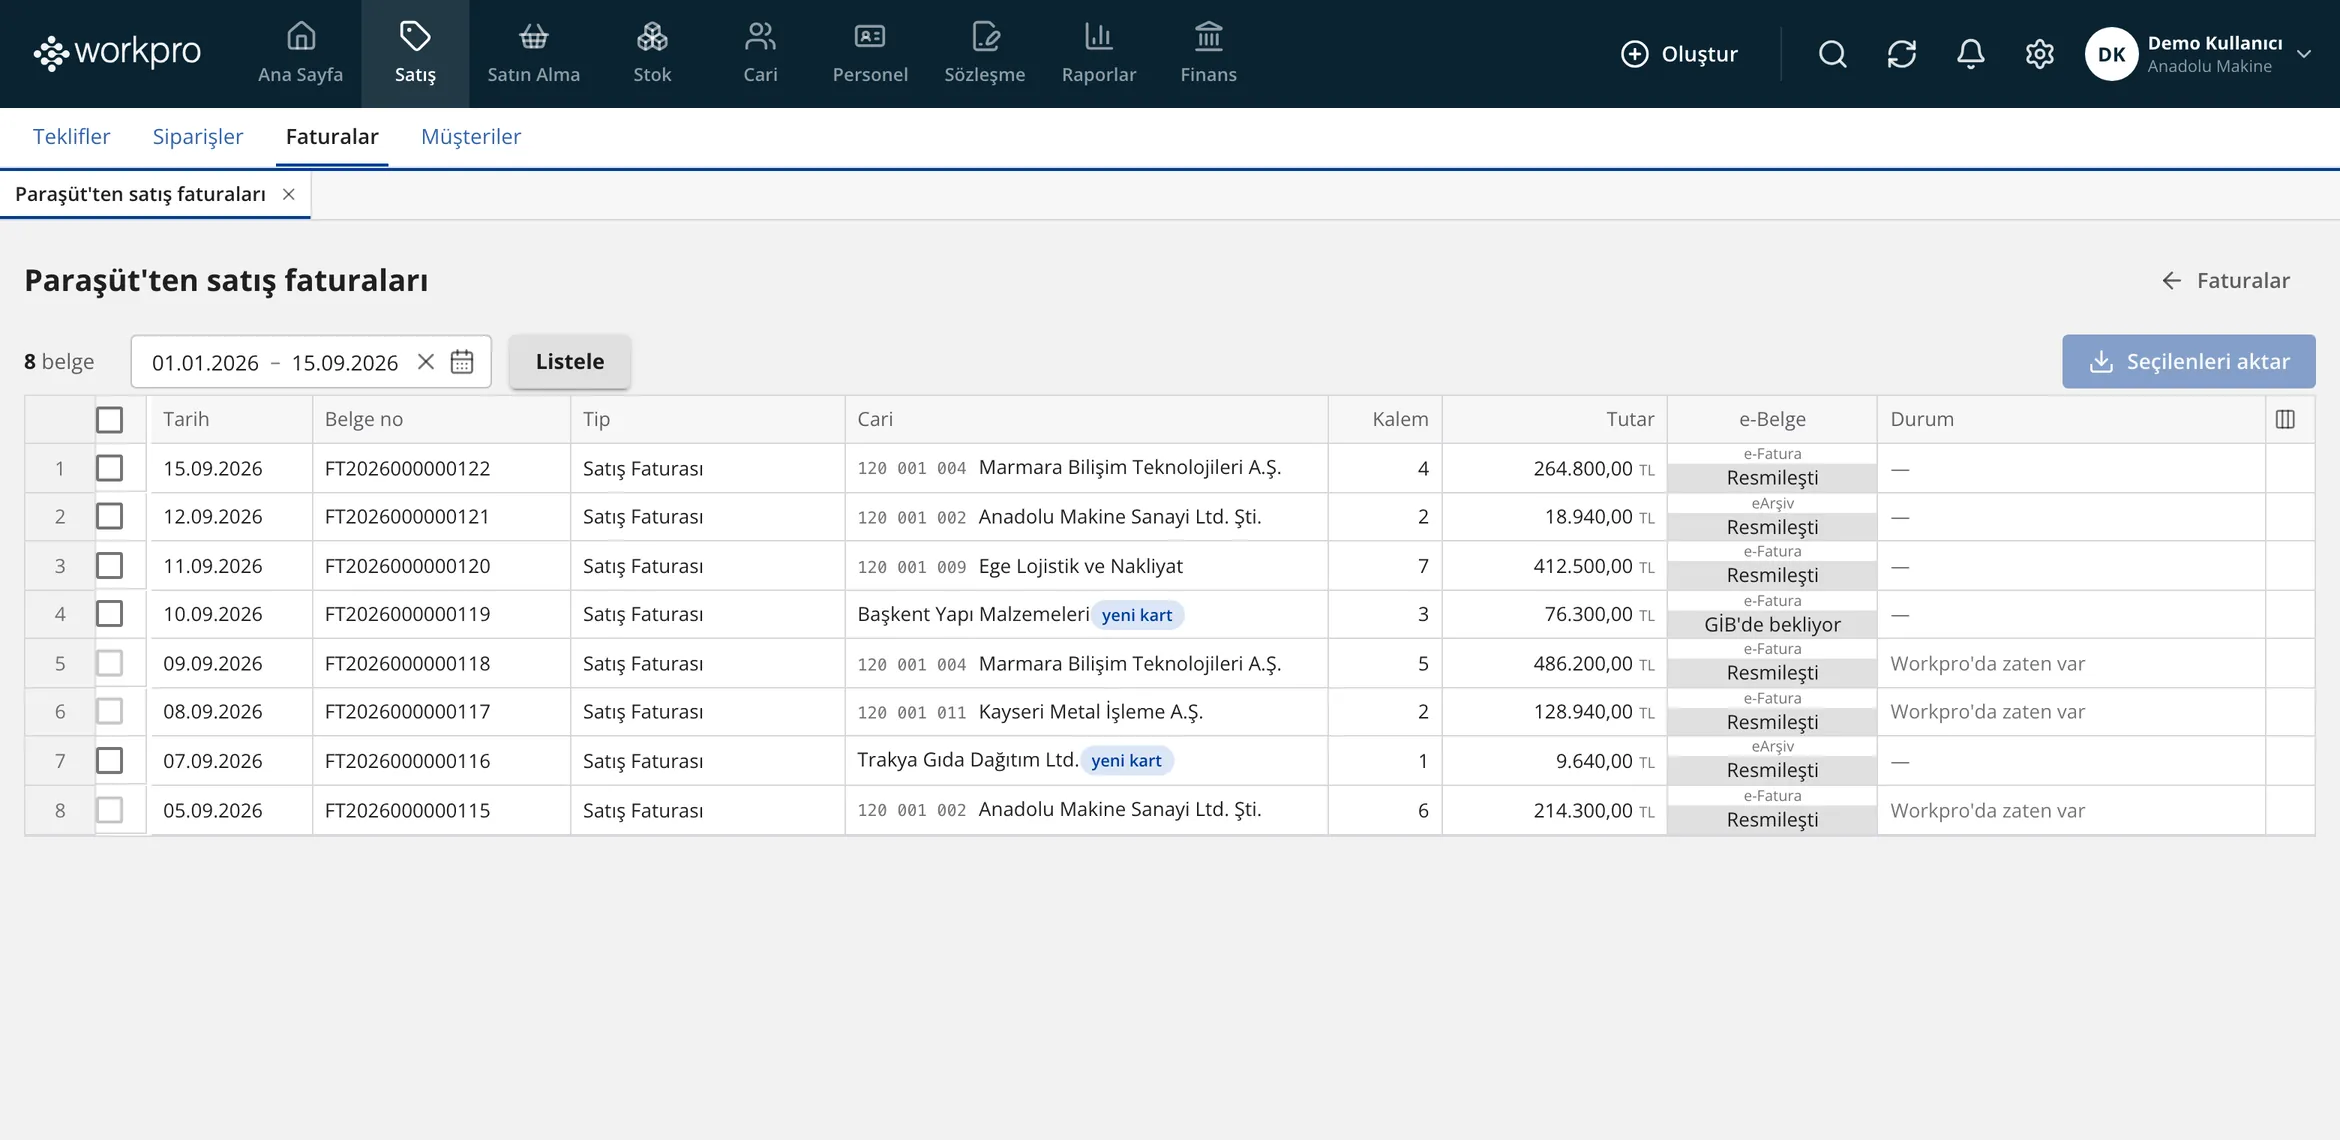Screen dimensions: 2340x1140
Task: Open the Personel module
Action: (870, 53)
